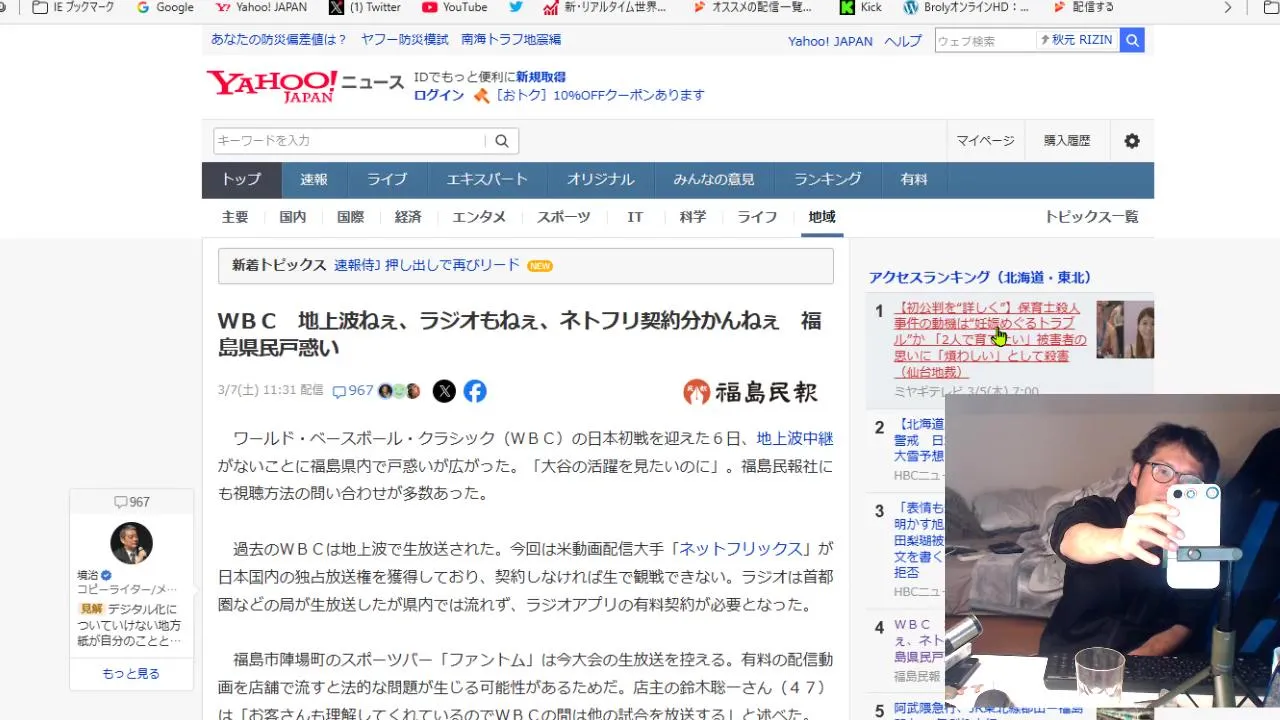Viewport: 1280px width, 720px height.
Task: Select the みんなの意見 tab
Action: [x=714, y=180]
